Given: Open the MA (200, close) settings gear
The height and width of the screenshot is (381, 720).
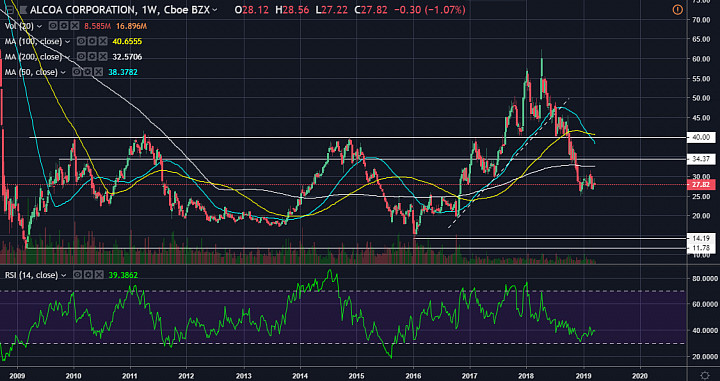Looking at the screenshot, I should (92, 57).
